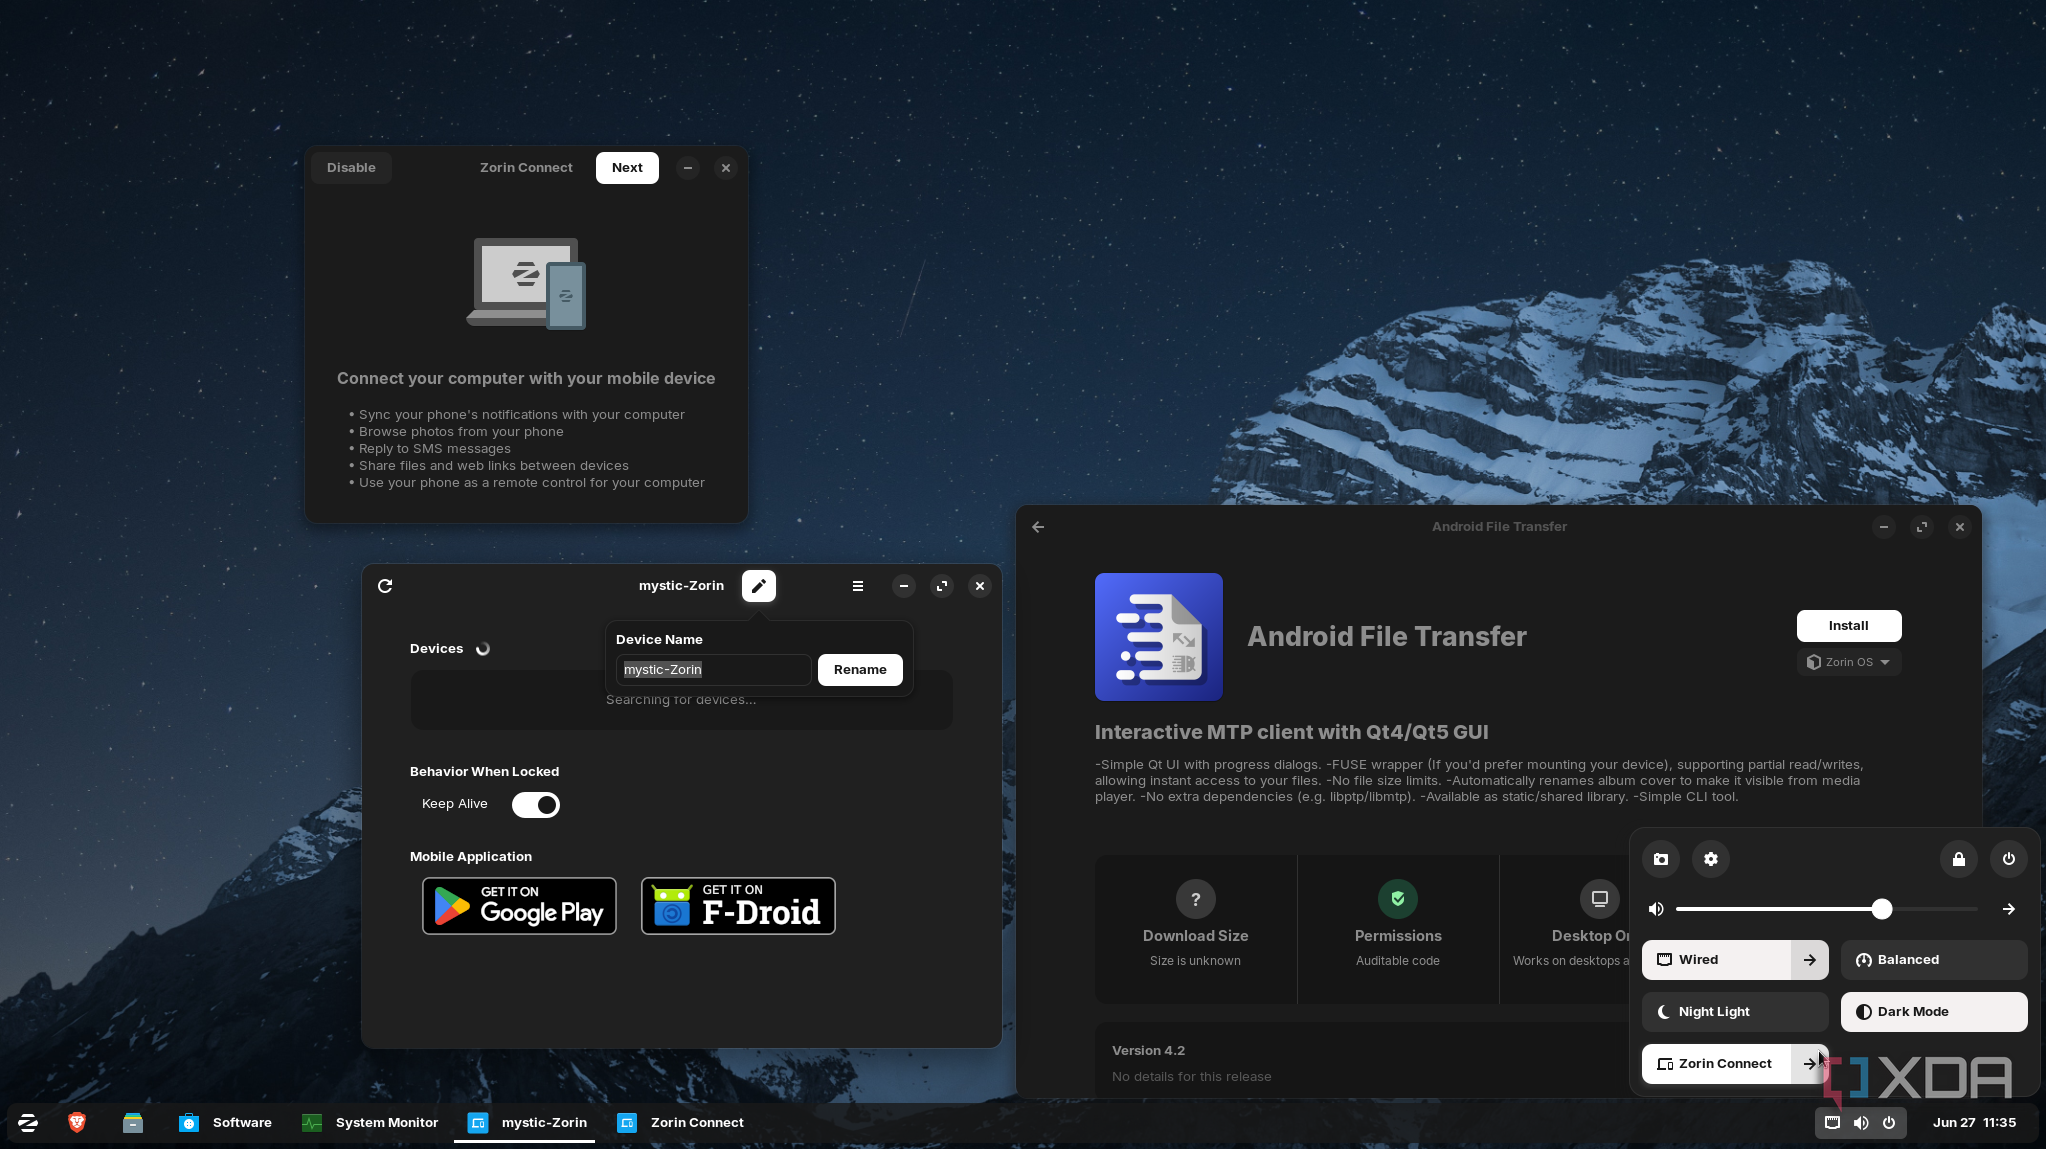Click the pencil edit device name icon

click(759, 586)
